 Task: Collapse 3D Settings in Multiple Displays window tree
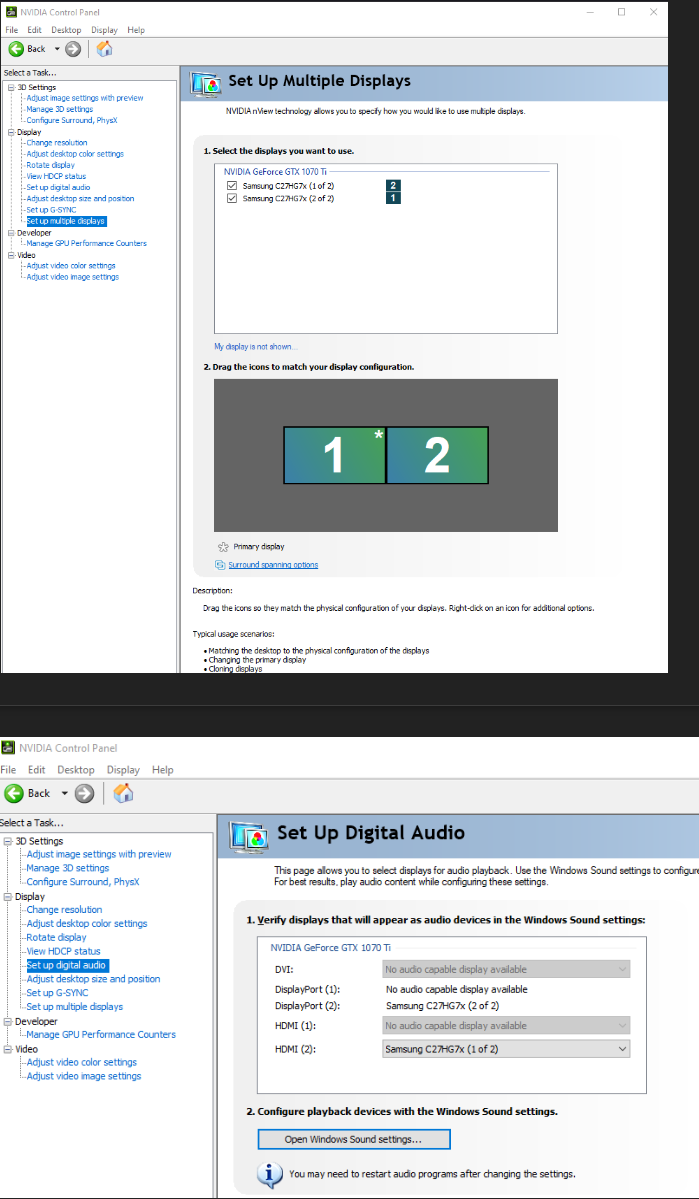coord(11,88)
